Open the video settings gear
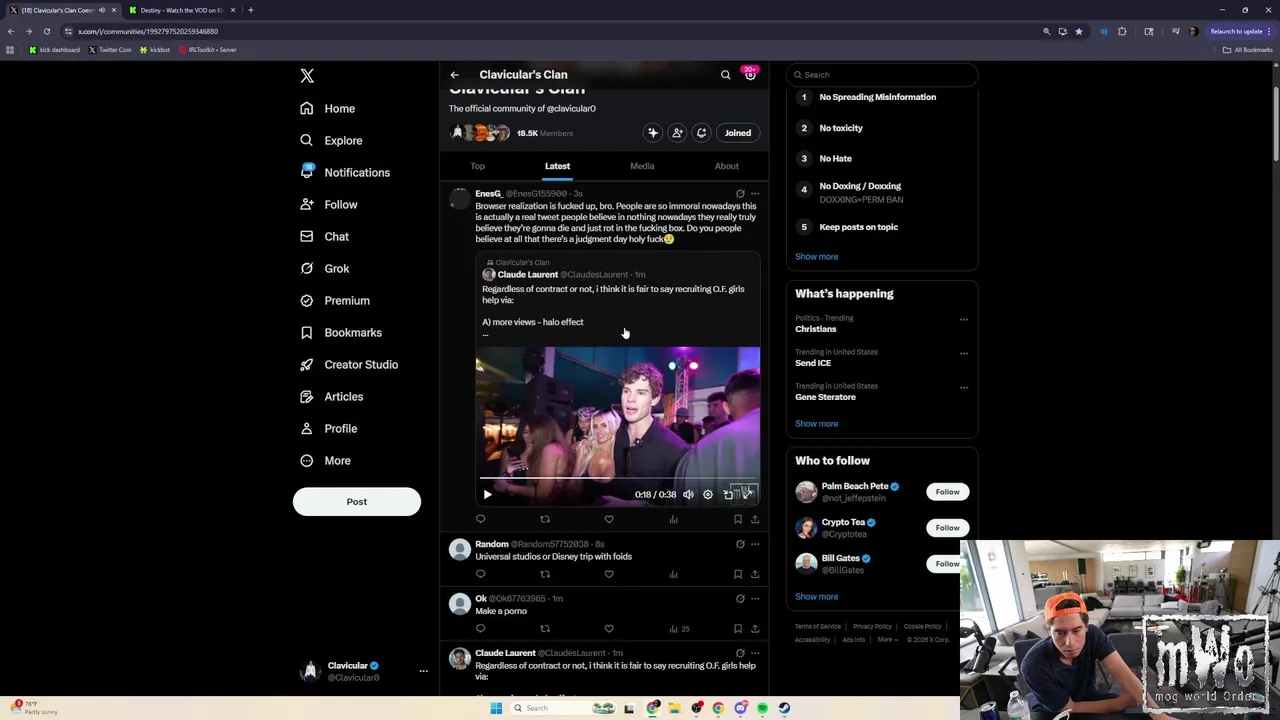The height and width of the screenshot is (720, 1280). coord(708,494)
